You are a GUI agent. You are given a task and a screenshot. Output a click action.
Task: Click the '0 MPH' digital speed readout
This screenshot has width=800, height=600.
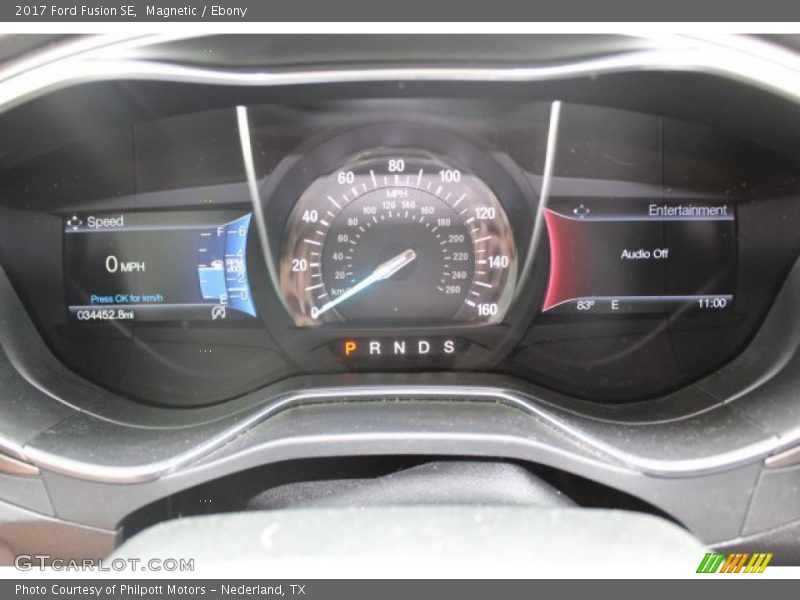coord(125,264)
